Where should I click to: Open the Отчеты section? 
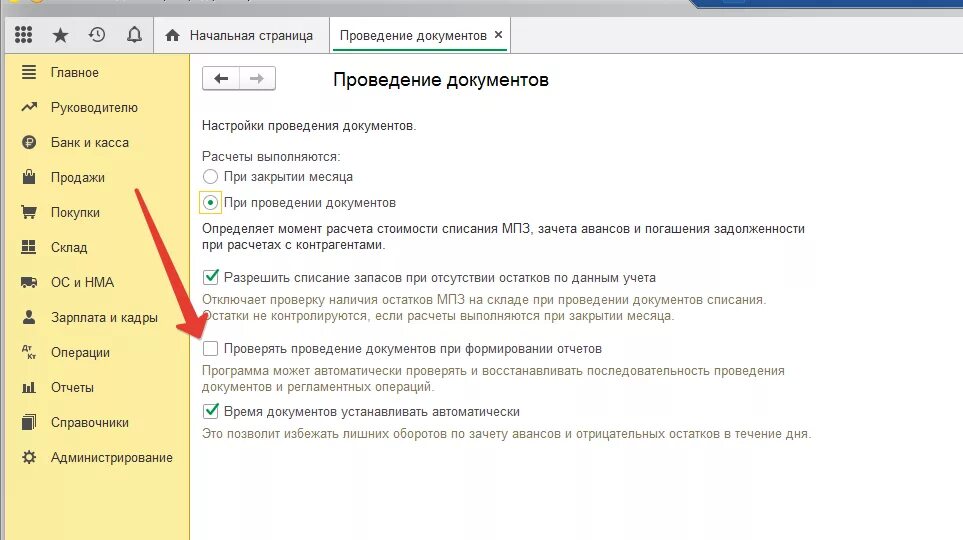[x=72, y=388]
